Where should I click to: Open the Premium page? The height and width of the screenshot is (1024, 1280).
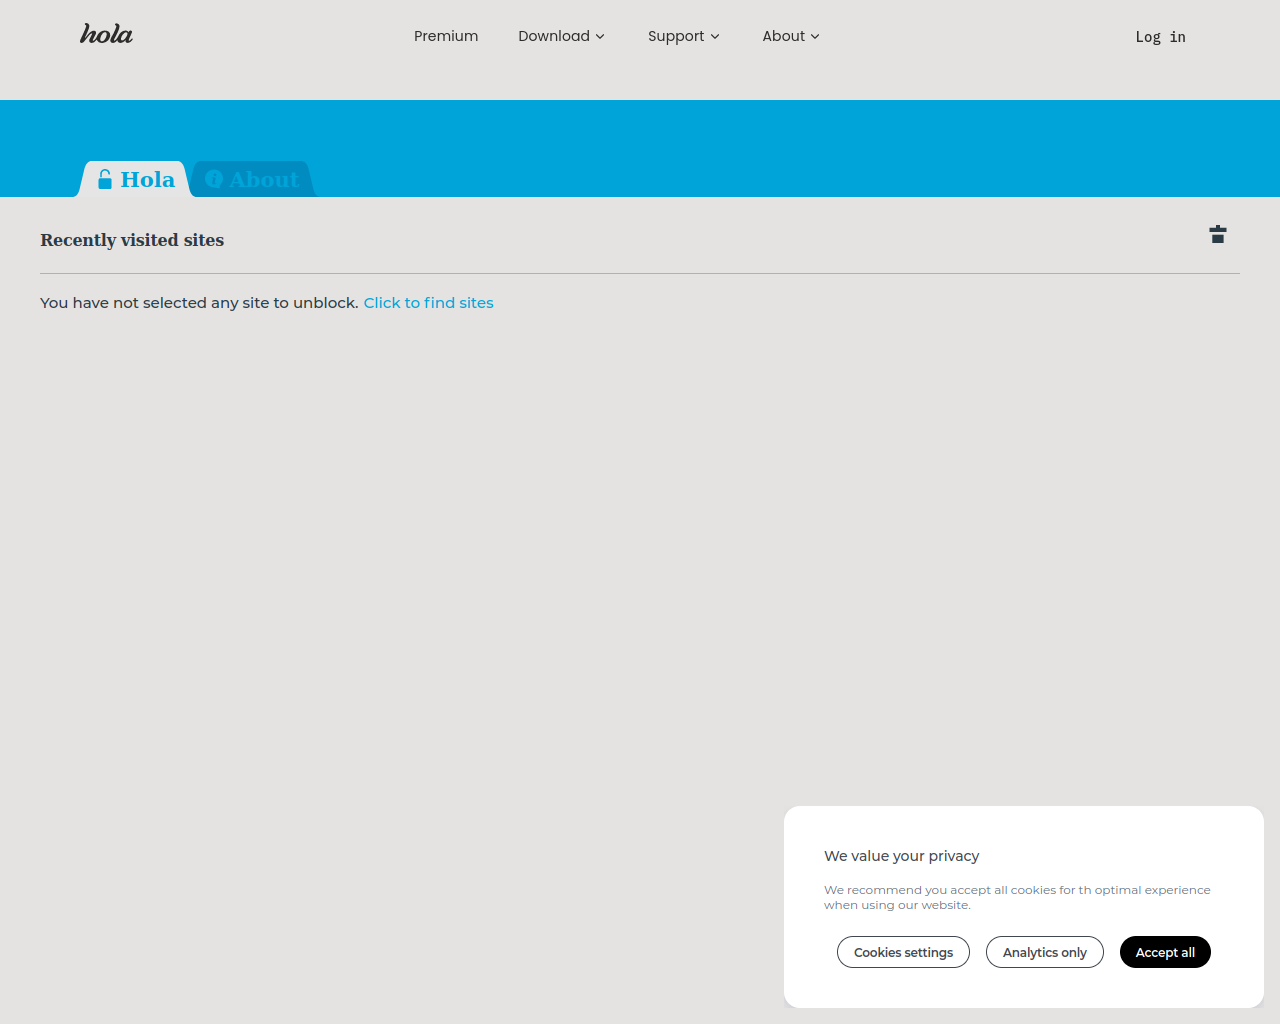point(446,36)
